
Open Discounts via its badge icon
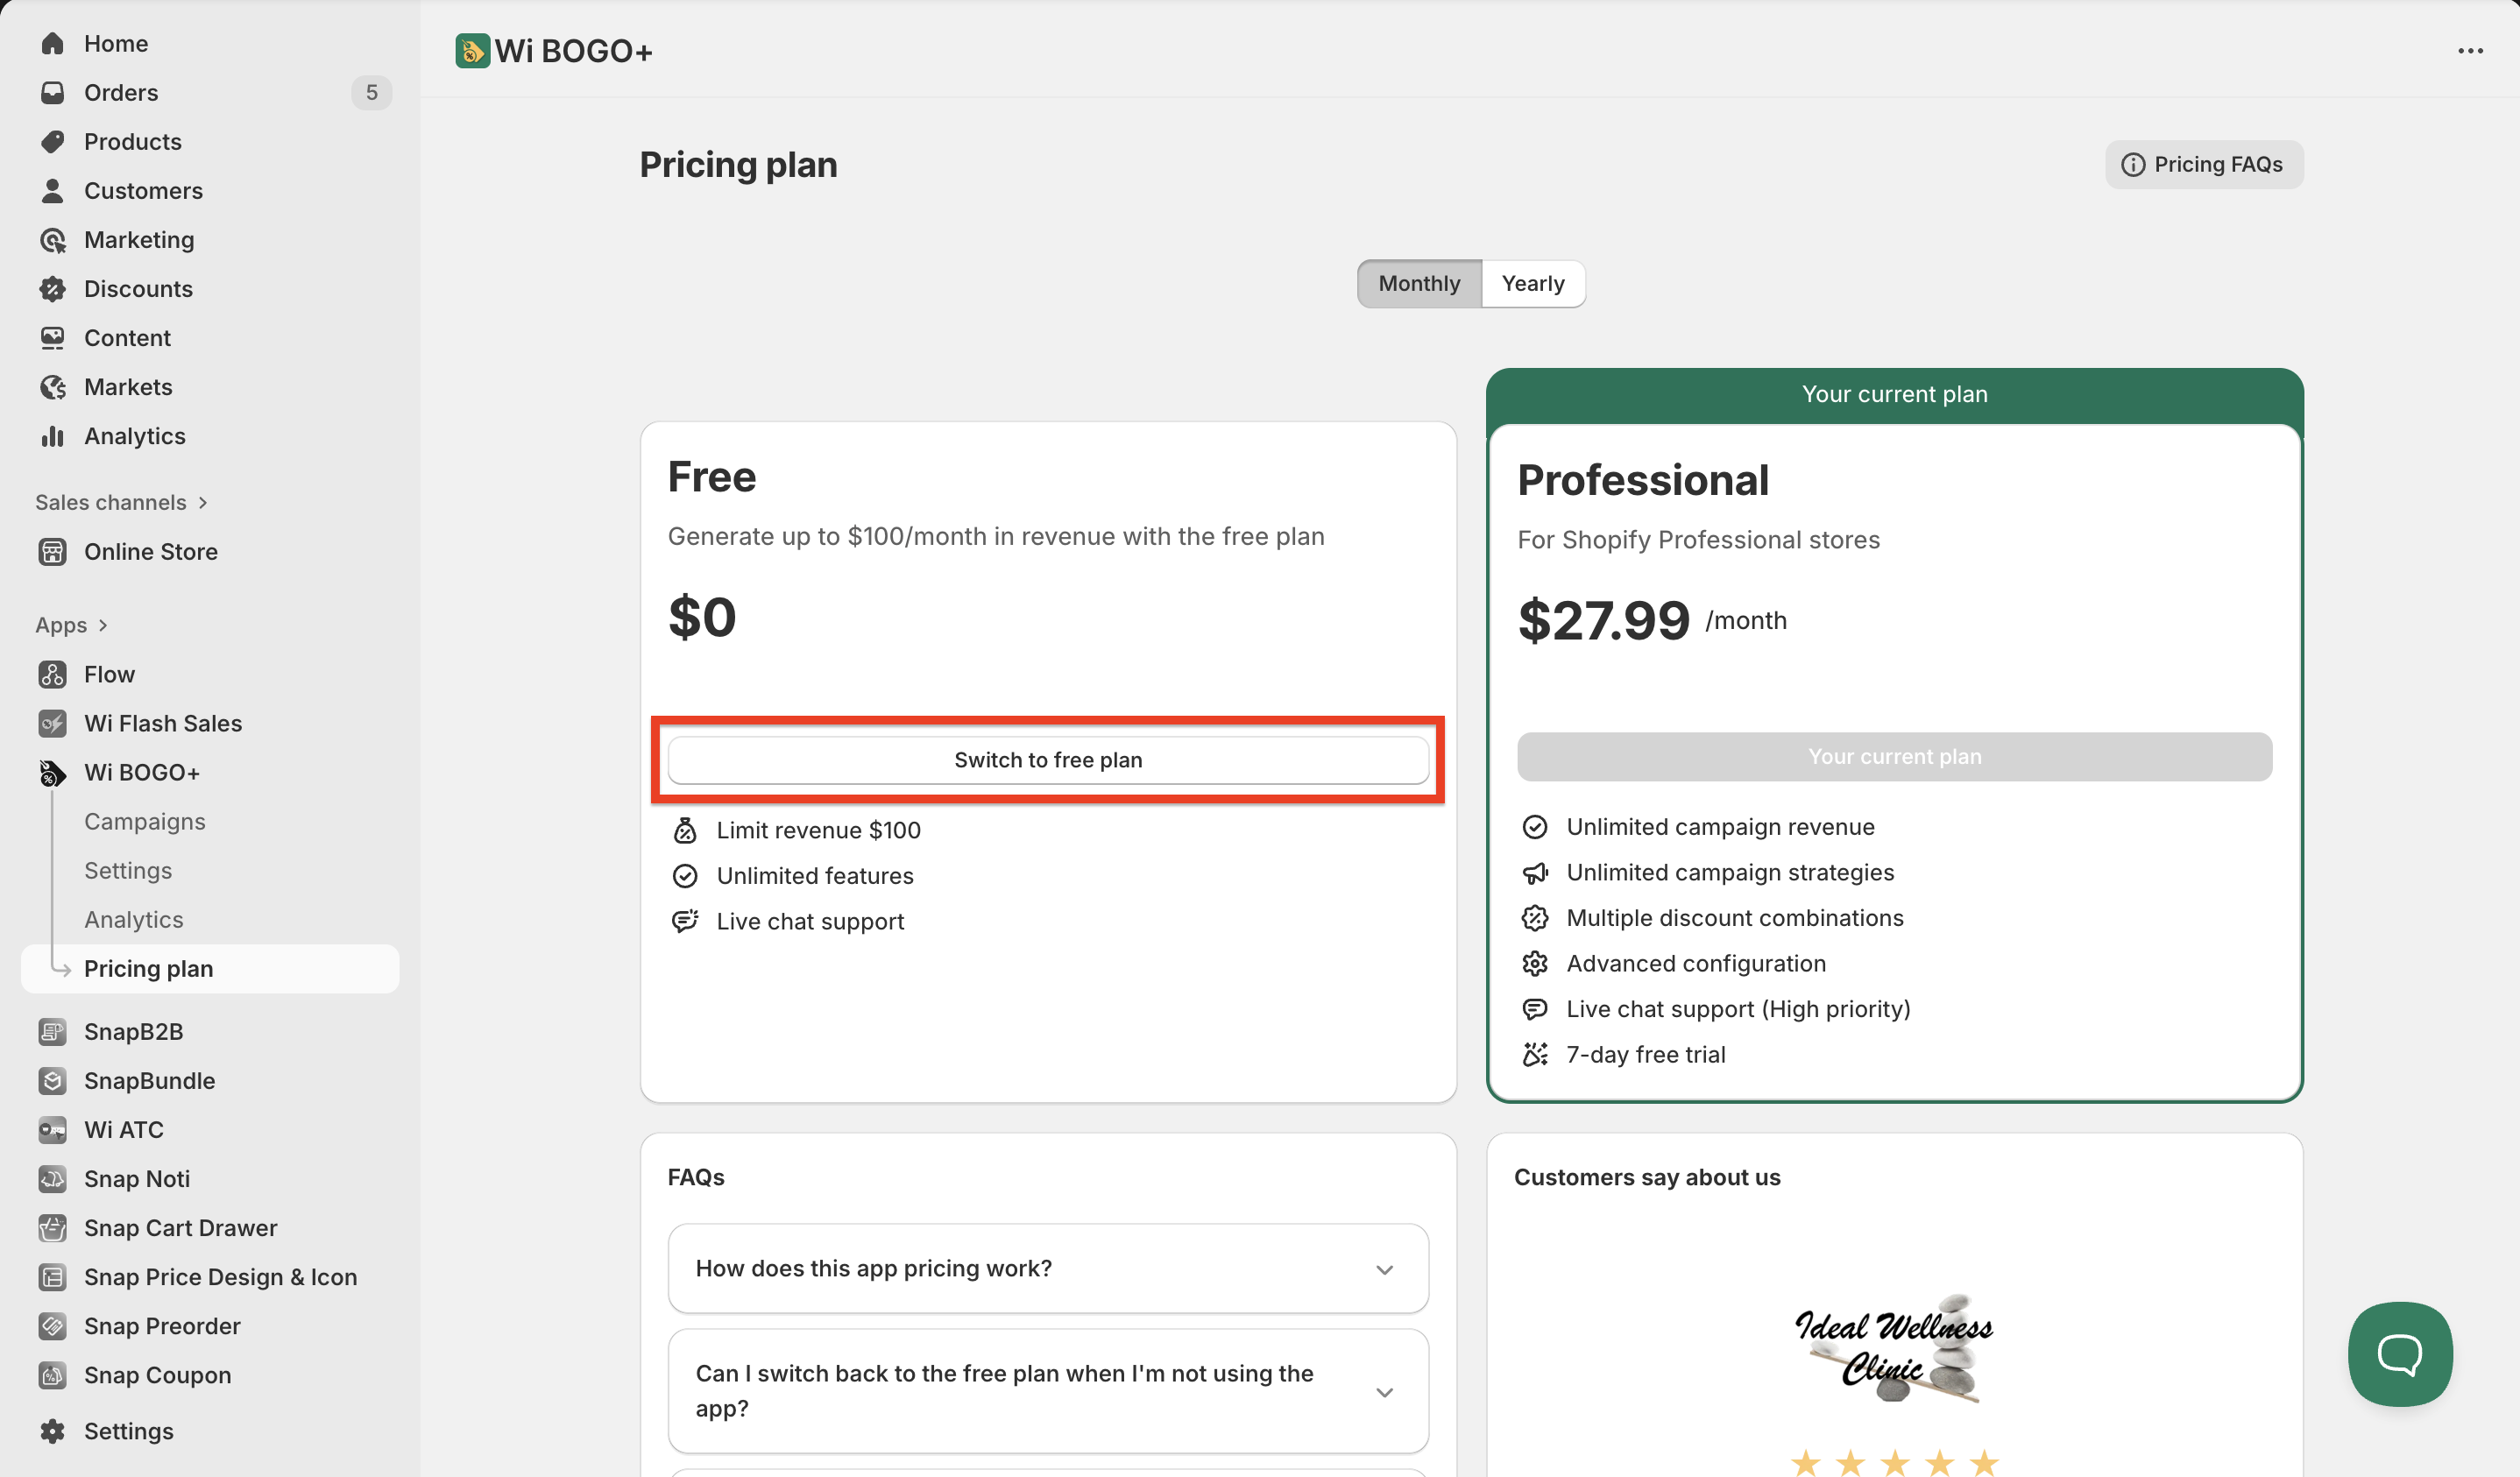pyautogui.click(x=52, y=289)
